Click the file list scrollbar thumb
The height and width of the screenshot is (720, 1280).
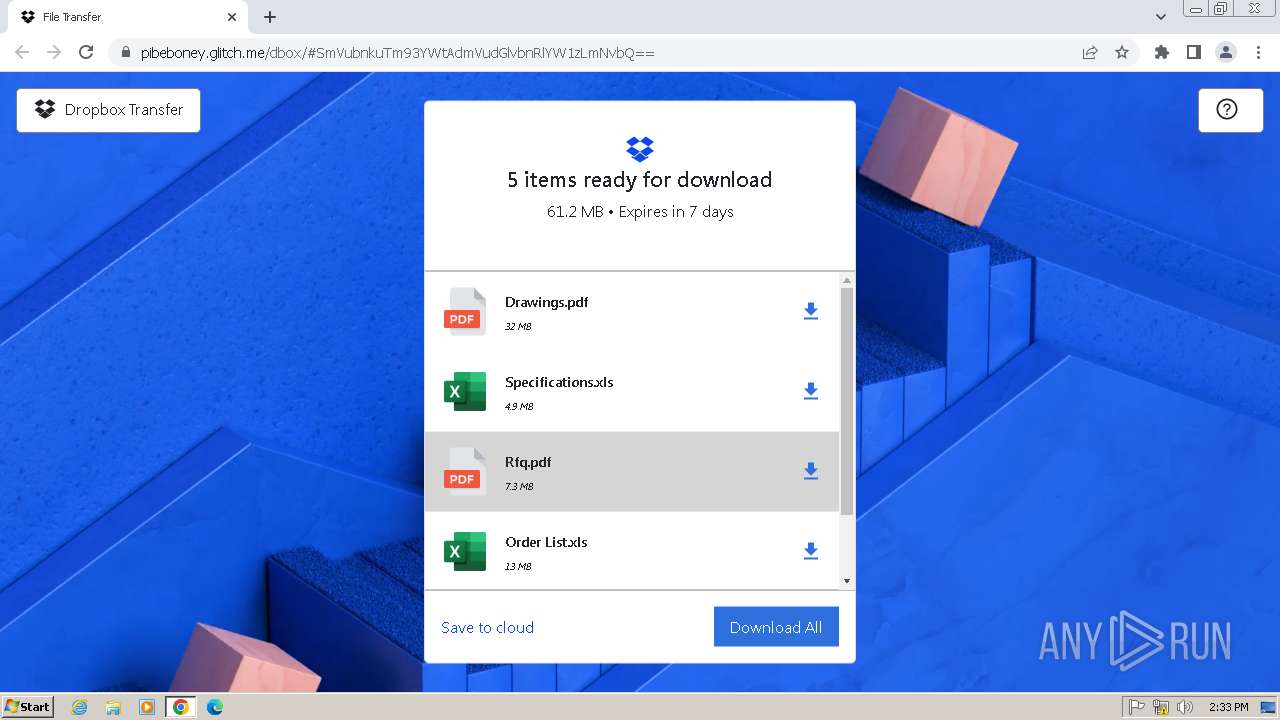tap(847, 402)
